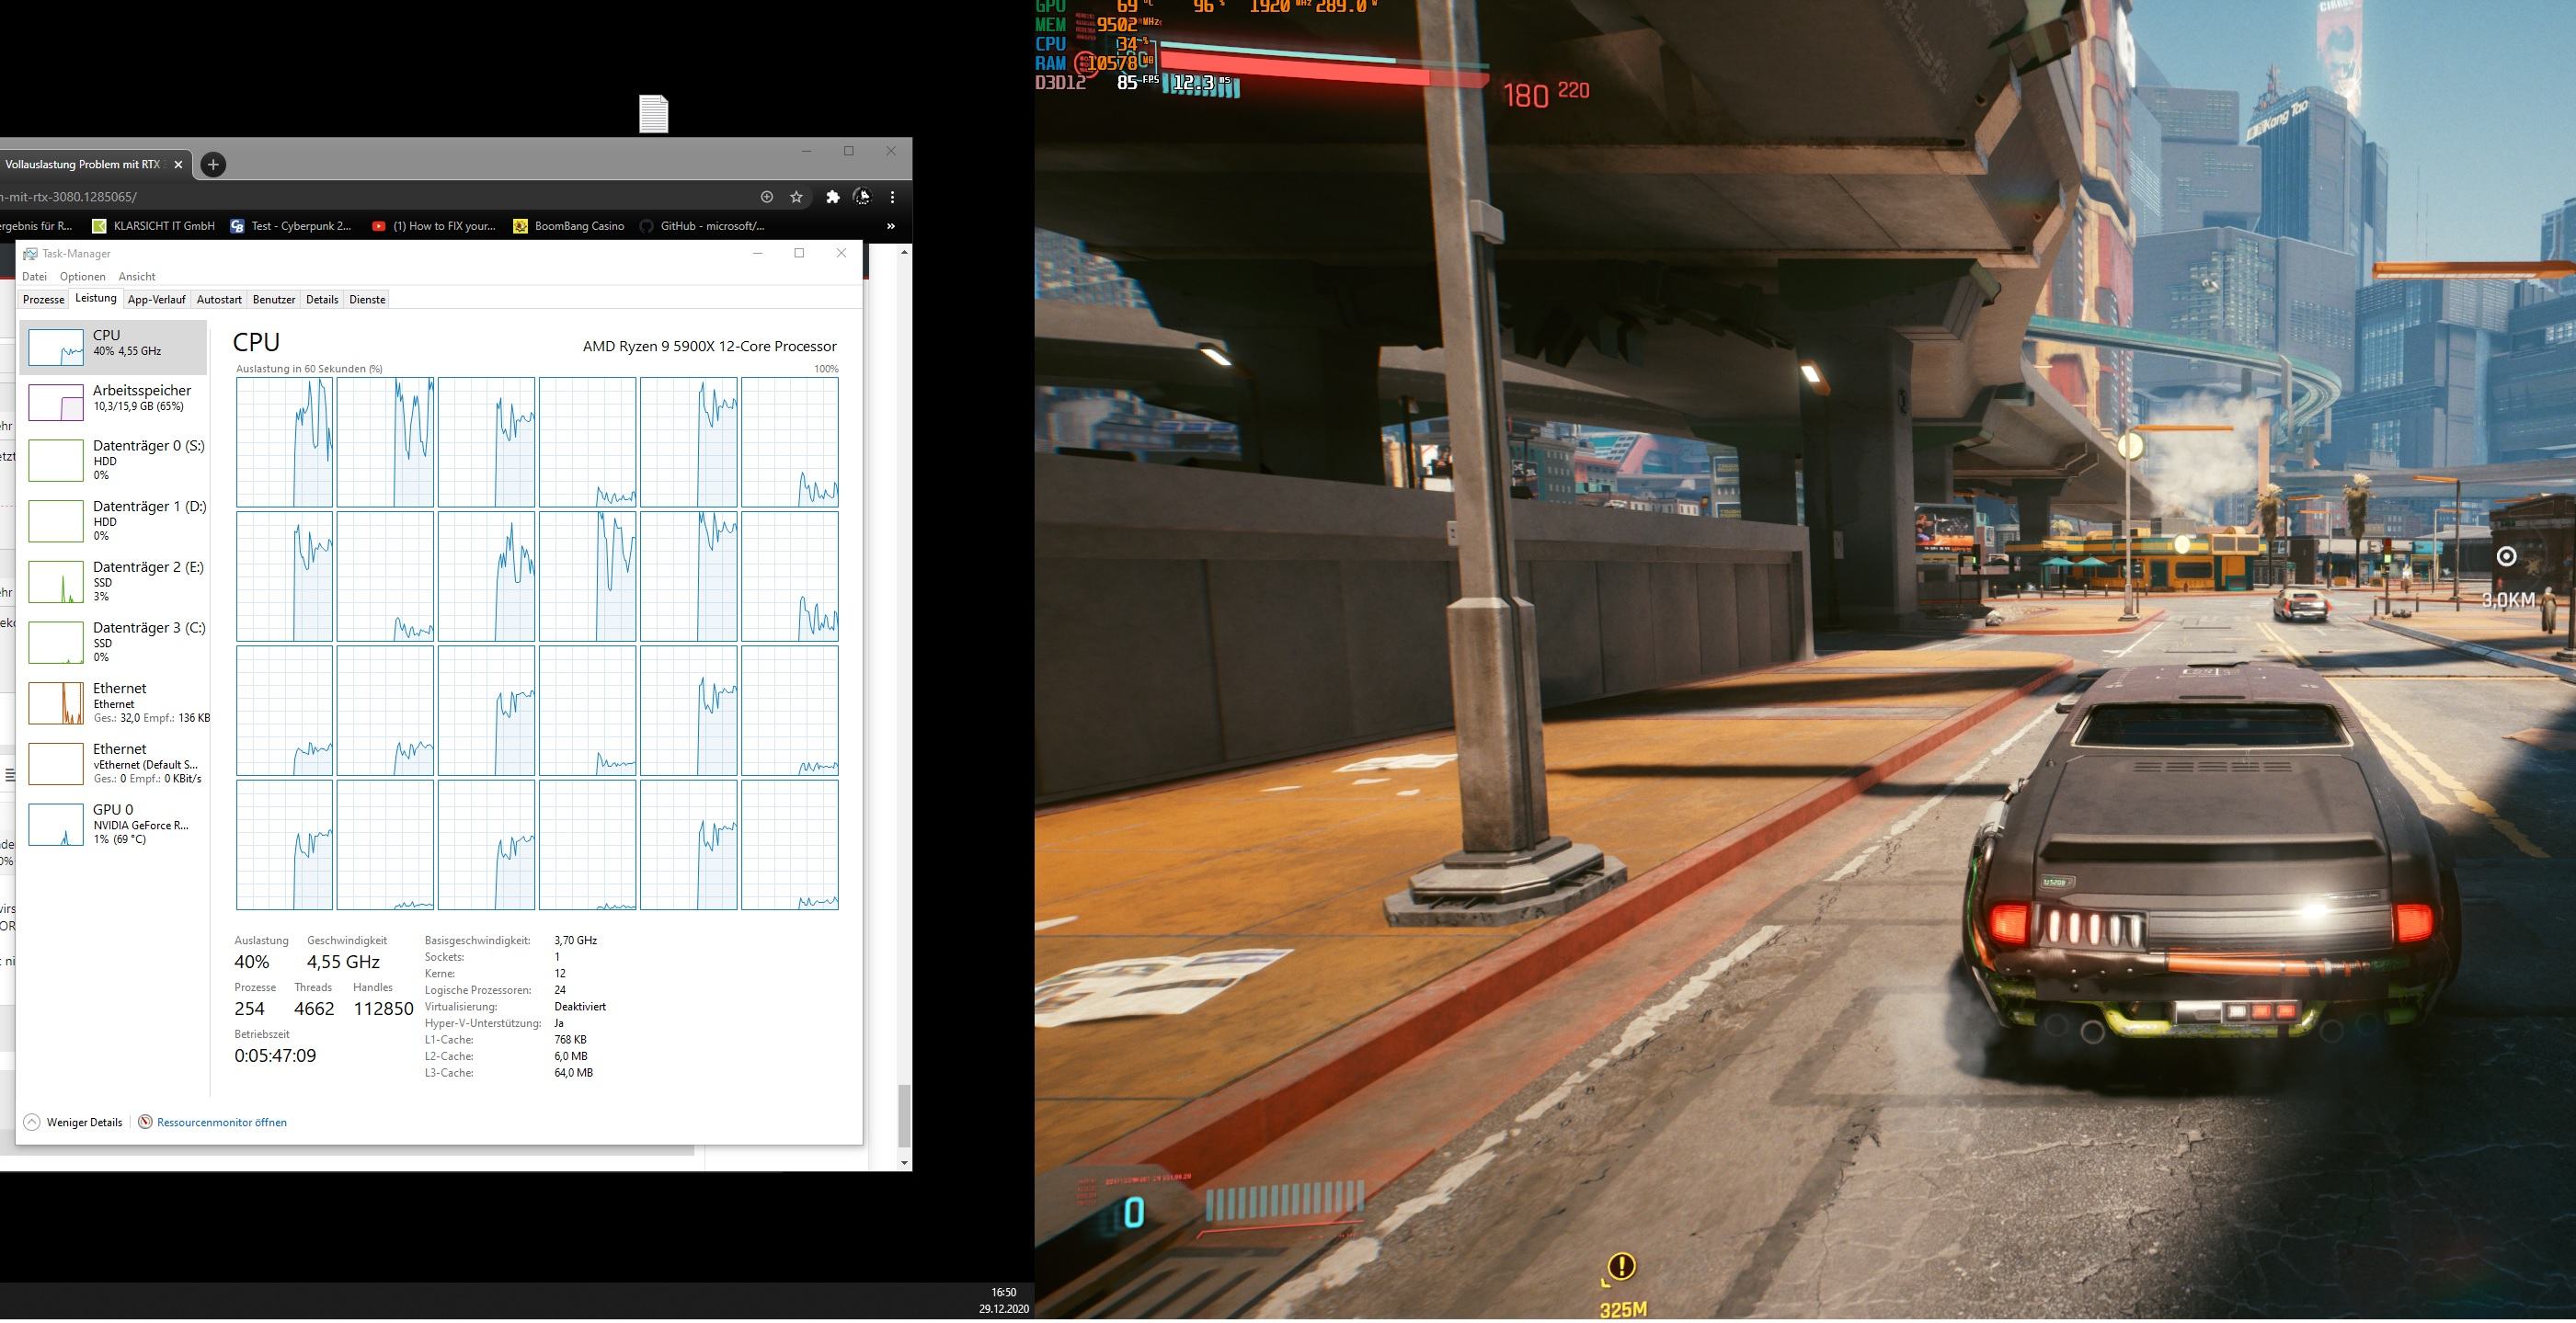This screenshot has width=2576, height=1323.
Task: Click the white waypoint icon above 3,0KM
Action: click(2506, 557)
